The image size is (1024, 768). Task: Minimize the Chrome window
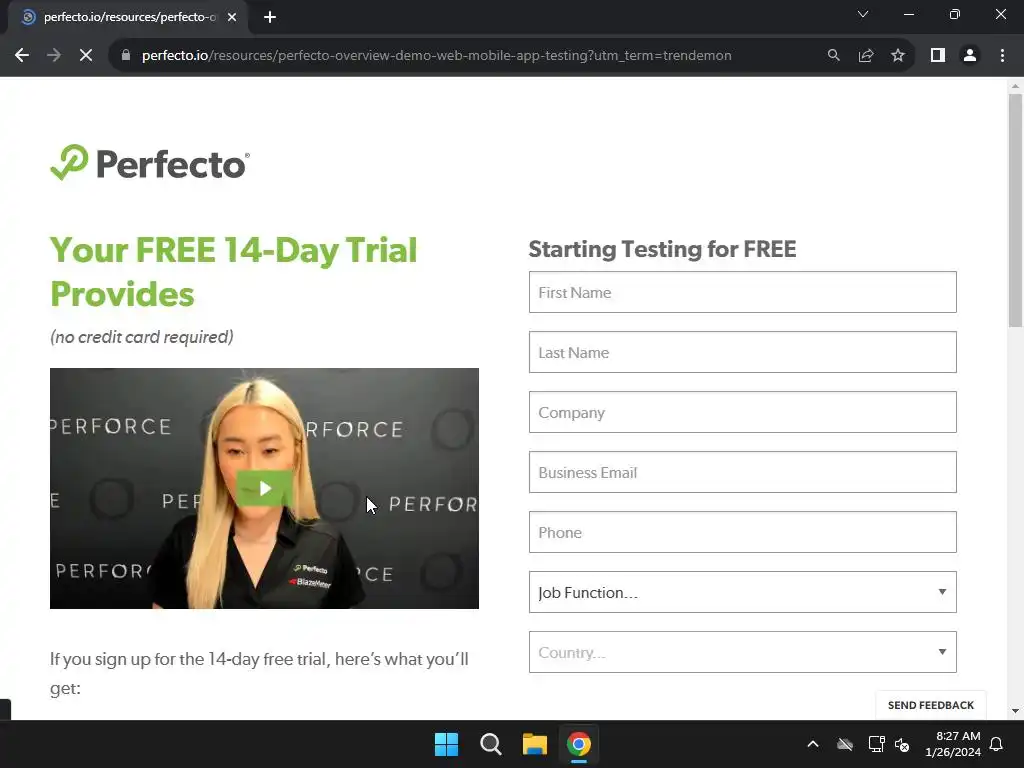click(908, 14)
